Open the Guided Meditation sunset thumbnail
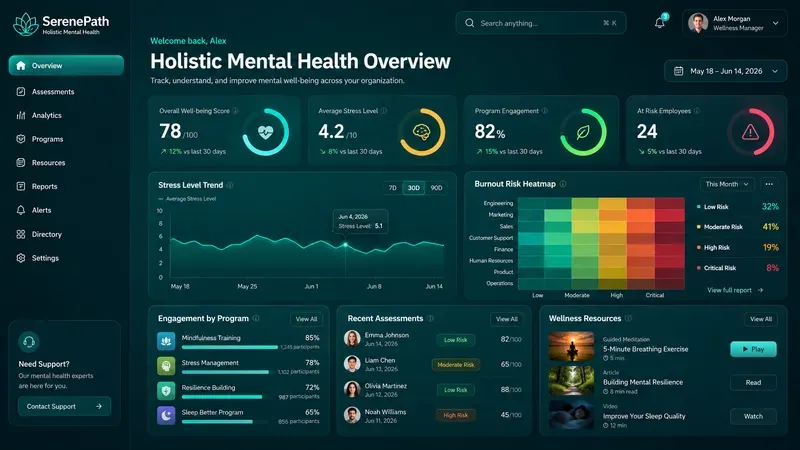The width and height of the screenshot is (800, 450). click(571, 346)
